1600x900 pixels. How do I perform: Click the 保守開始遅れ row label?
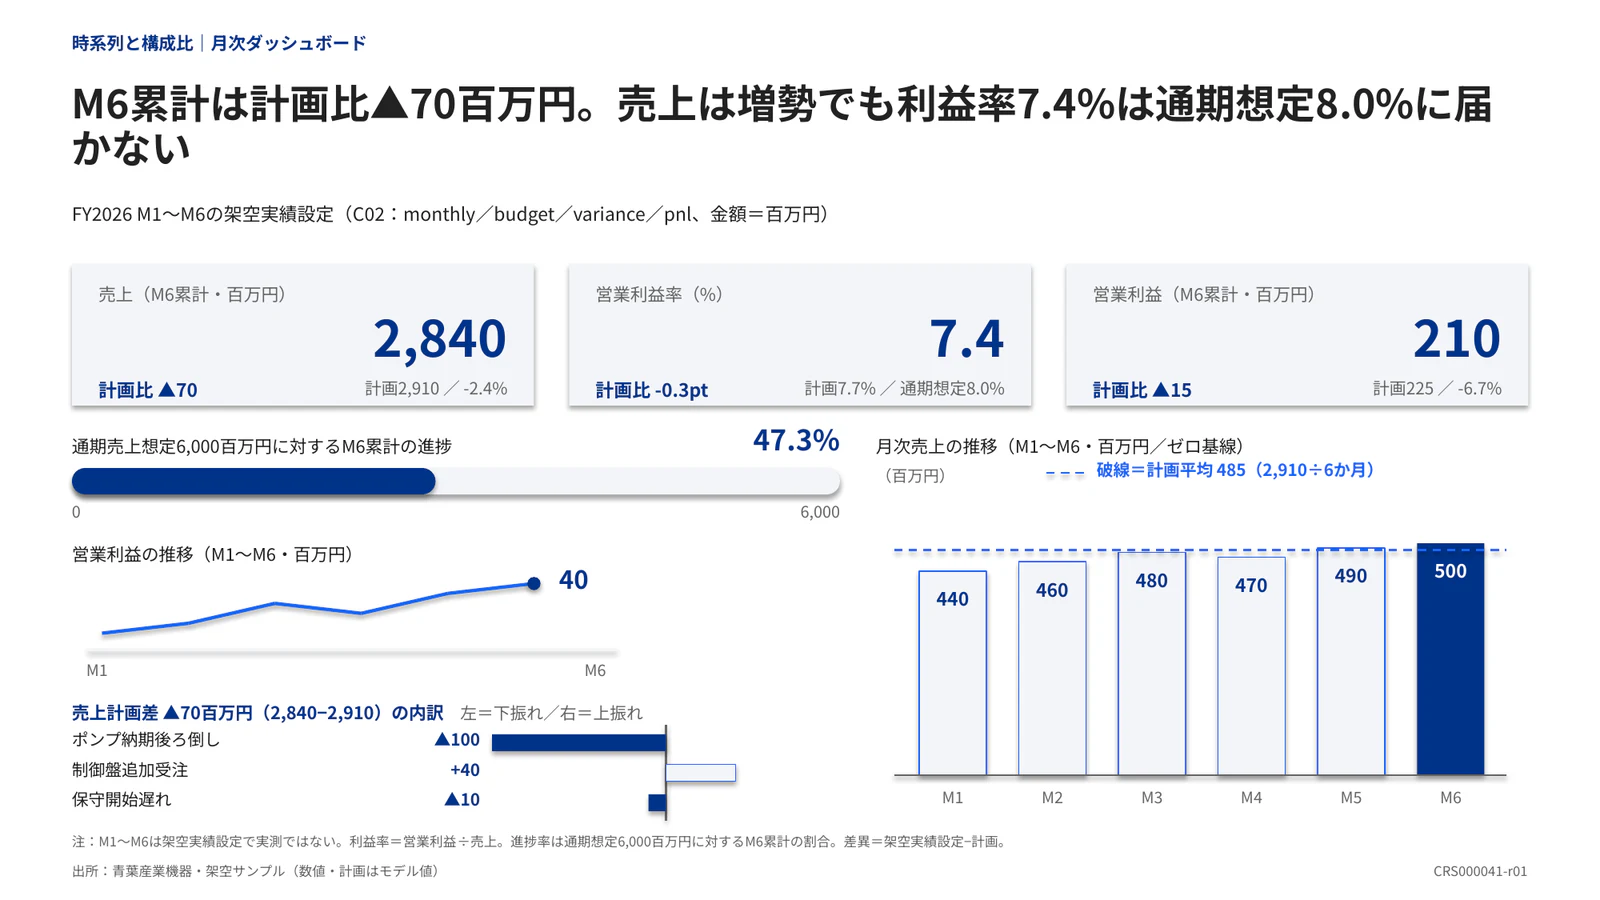[122, 800]
